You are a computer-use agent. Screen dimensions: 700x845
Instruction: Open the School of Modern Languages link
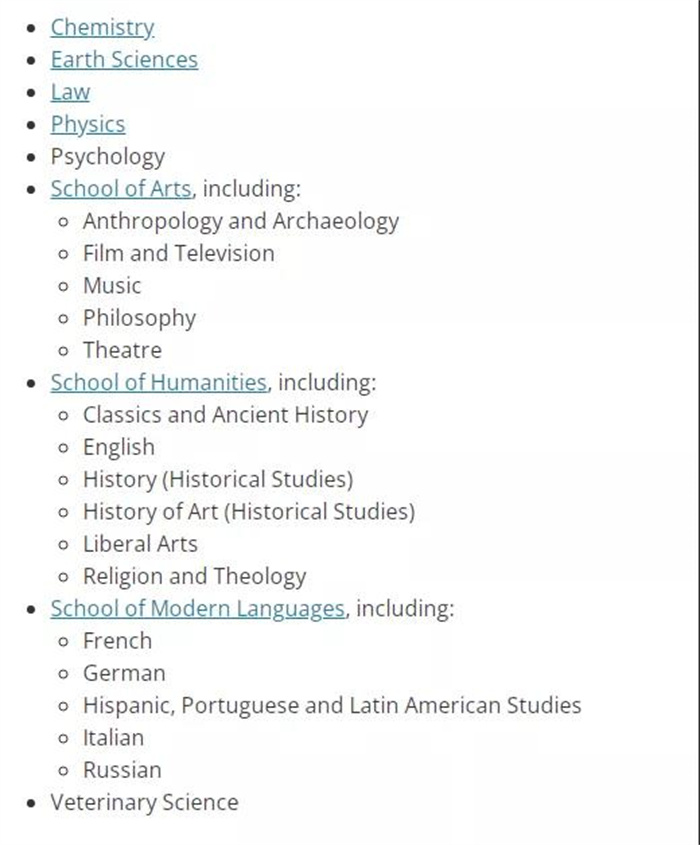coord(198,609)
